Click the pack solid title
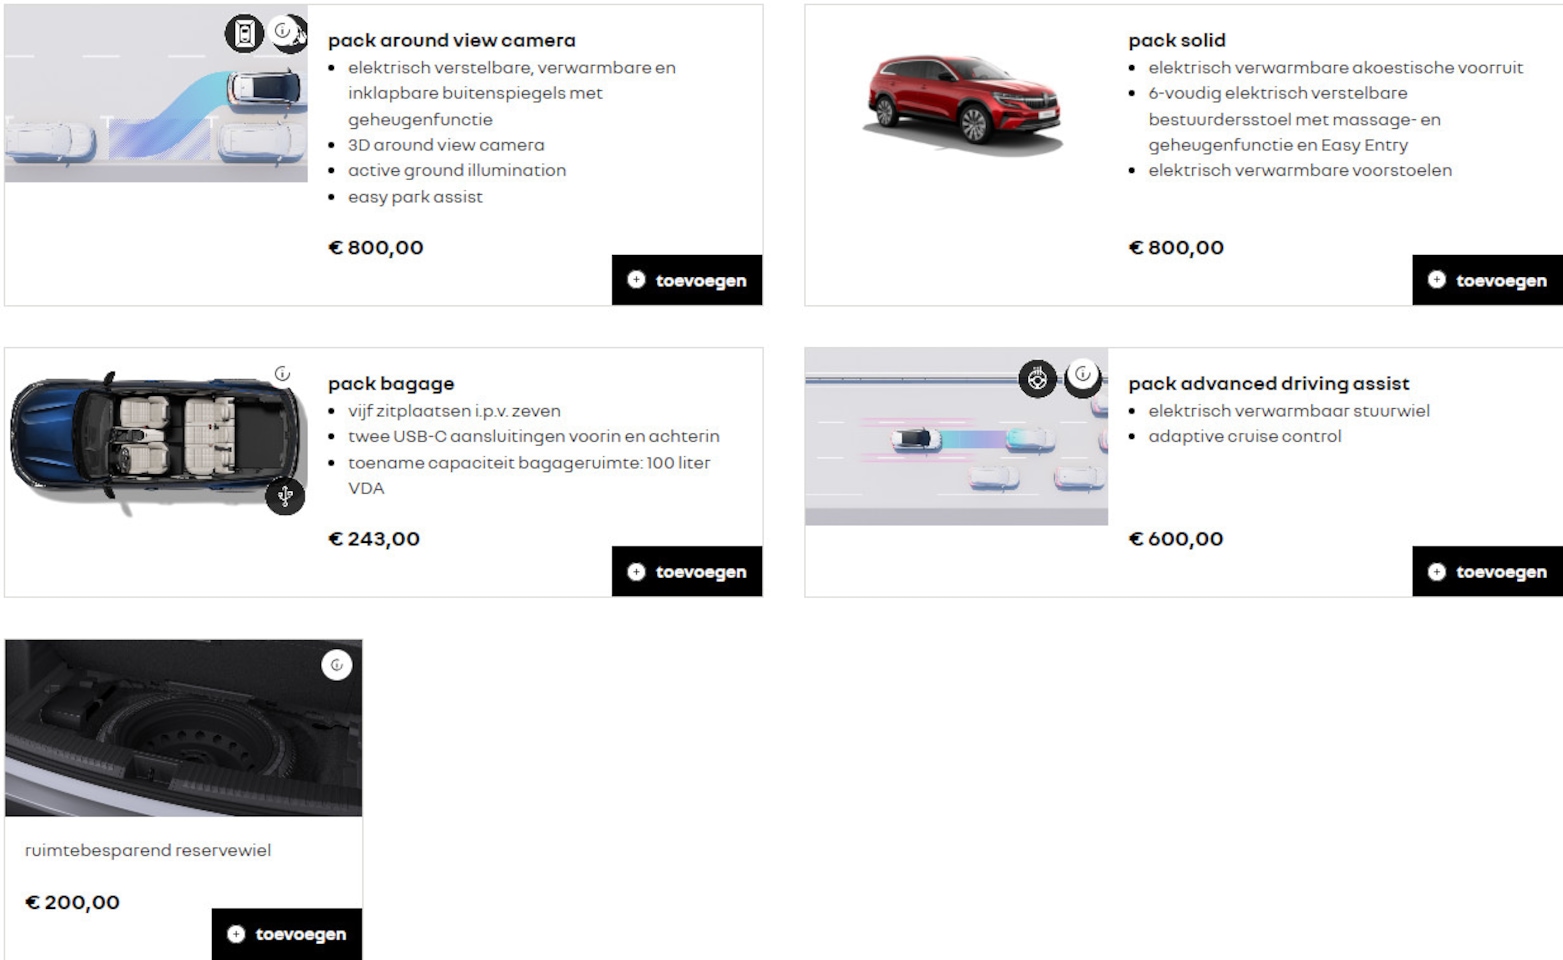 tap(1177, 40)
